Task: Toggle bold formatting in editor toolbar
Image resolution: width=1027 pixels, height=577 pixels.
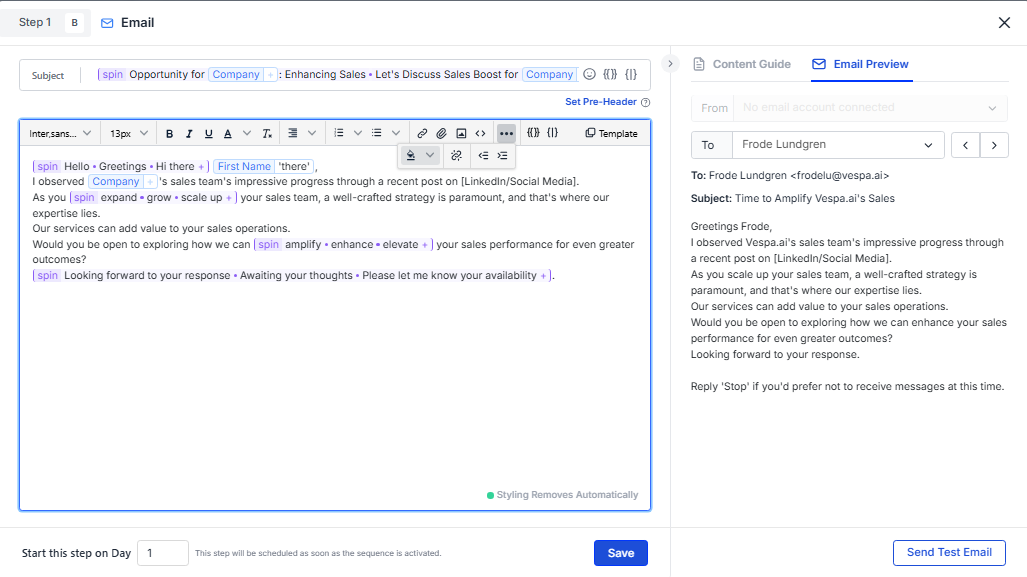Action: 170,134
